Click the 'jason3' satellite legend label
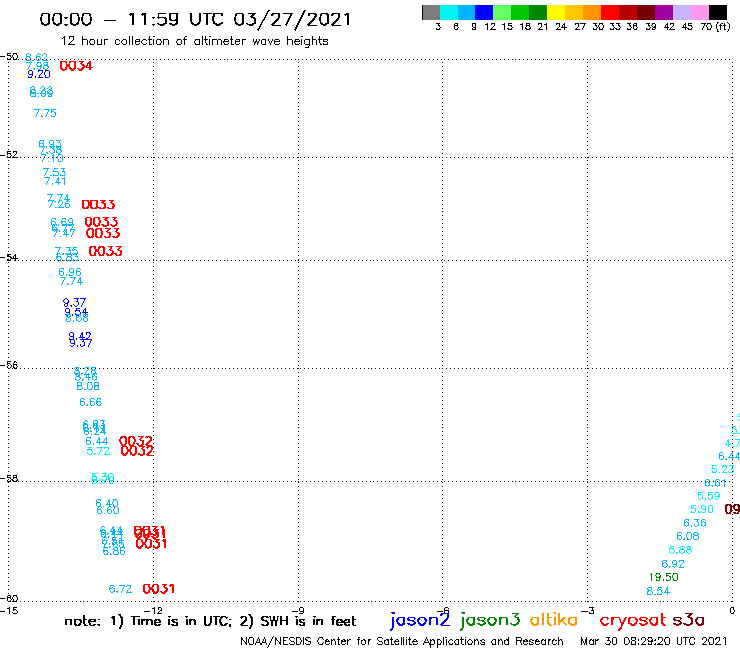The width and height of the screenshot is (740, 650). point(490,620)
